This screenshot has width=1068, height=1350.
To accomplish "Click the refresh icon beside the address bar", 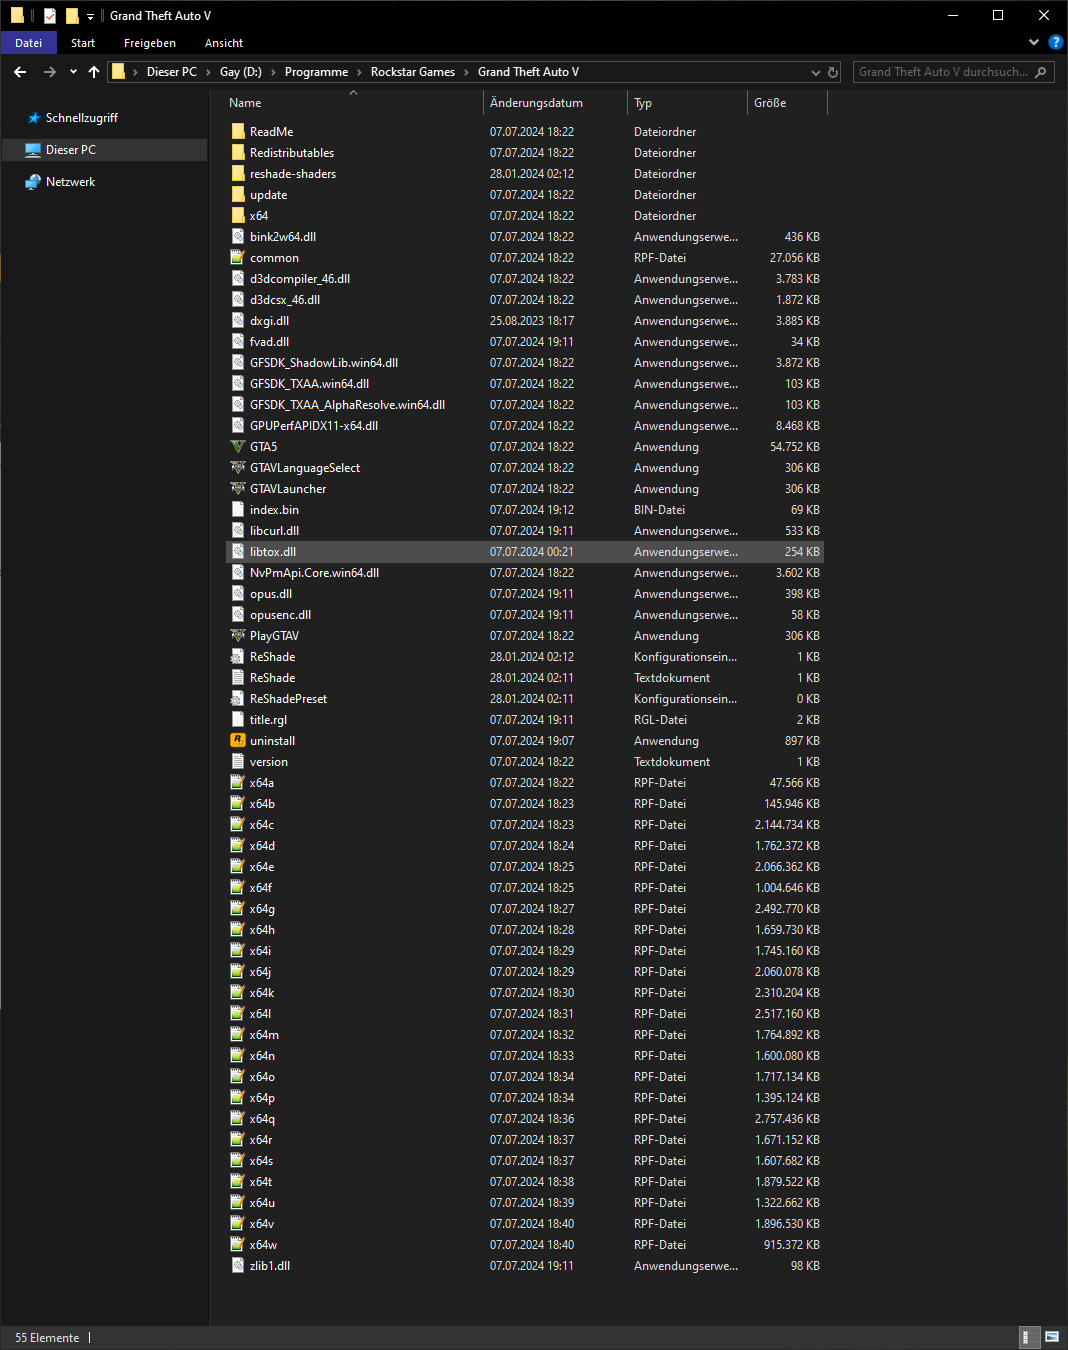I will tap(833, 71).
